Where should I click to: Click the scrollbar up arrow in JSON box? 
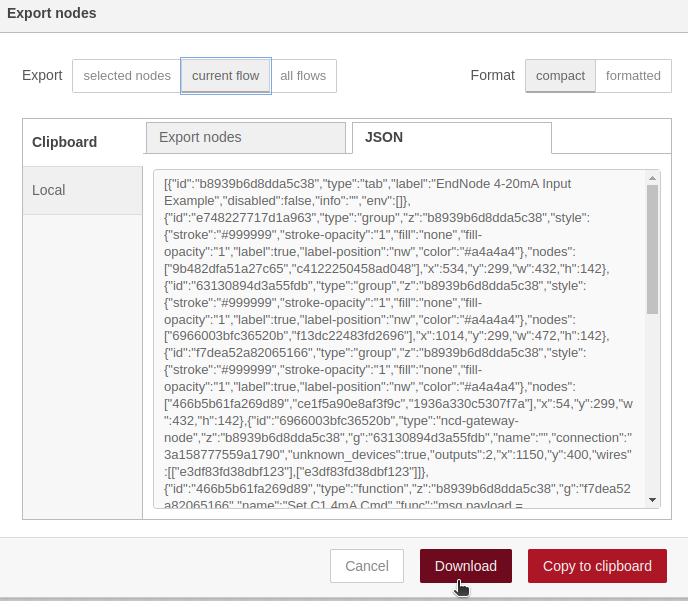pyautogui.click(x=653, y=179)
